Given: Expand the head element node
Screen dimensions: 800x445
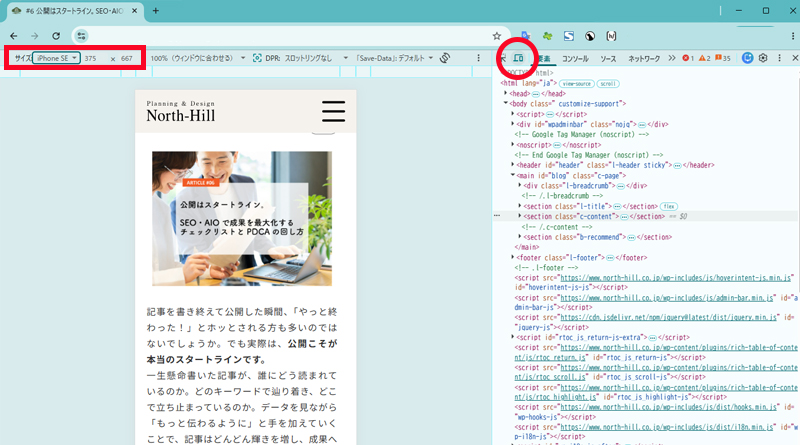Looking at the screenshot, I should [x=506, y=93].
